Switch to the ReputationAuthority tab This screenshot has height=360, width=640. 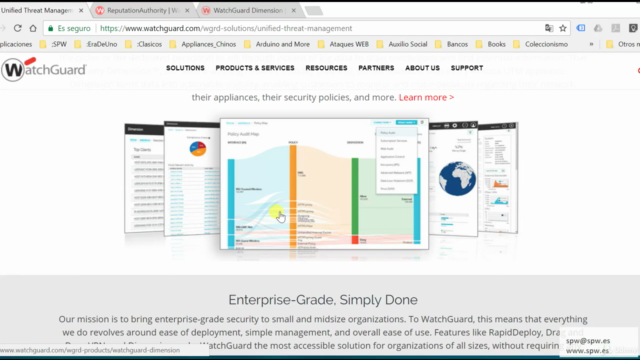pos(142,11)
